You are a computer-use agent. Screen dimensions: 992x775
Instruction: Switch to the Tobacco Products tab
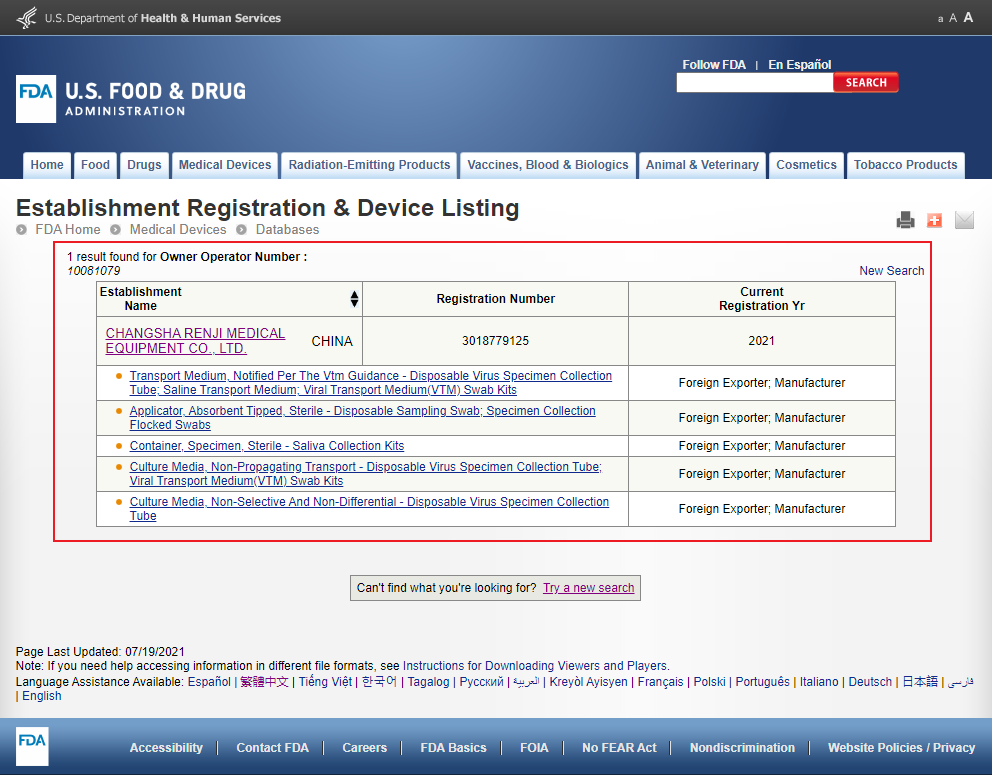tap(905, 165)
